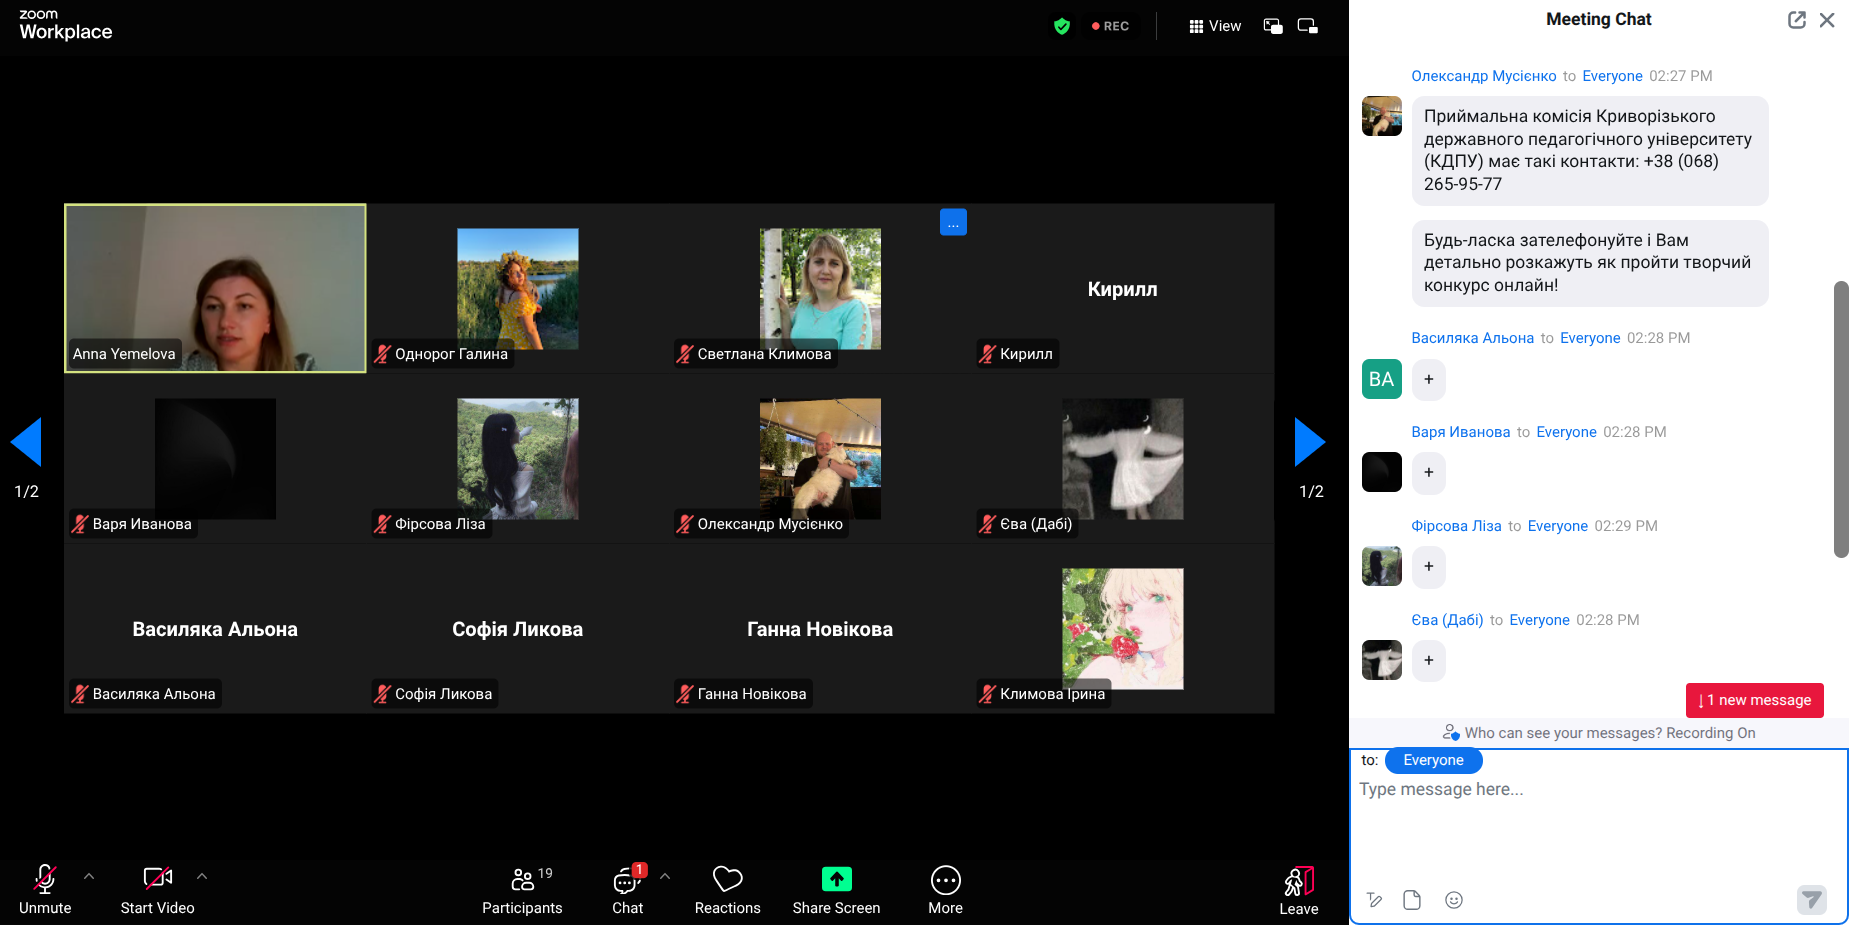Viewport: 1849px width, 925px height.
Task: Open the View layout menu
Action: point(1215,26)
